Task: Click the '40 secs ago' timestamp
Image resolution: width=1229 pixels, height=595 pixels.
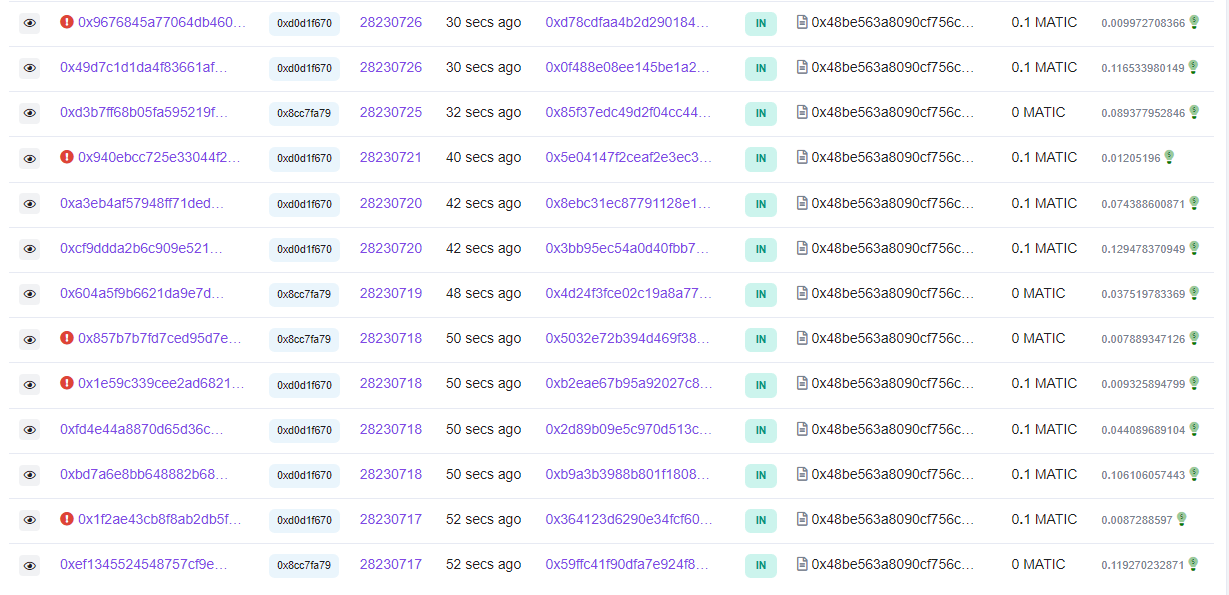Action: pos(483,157)
